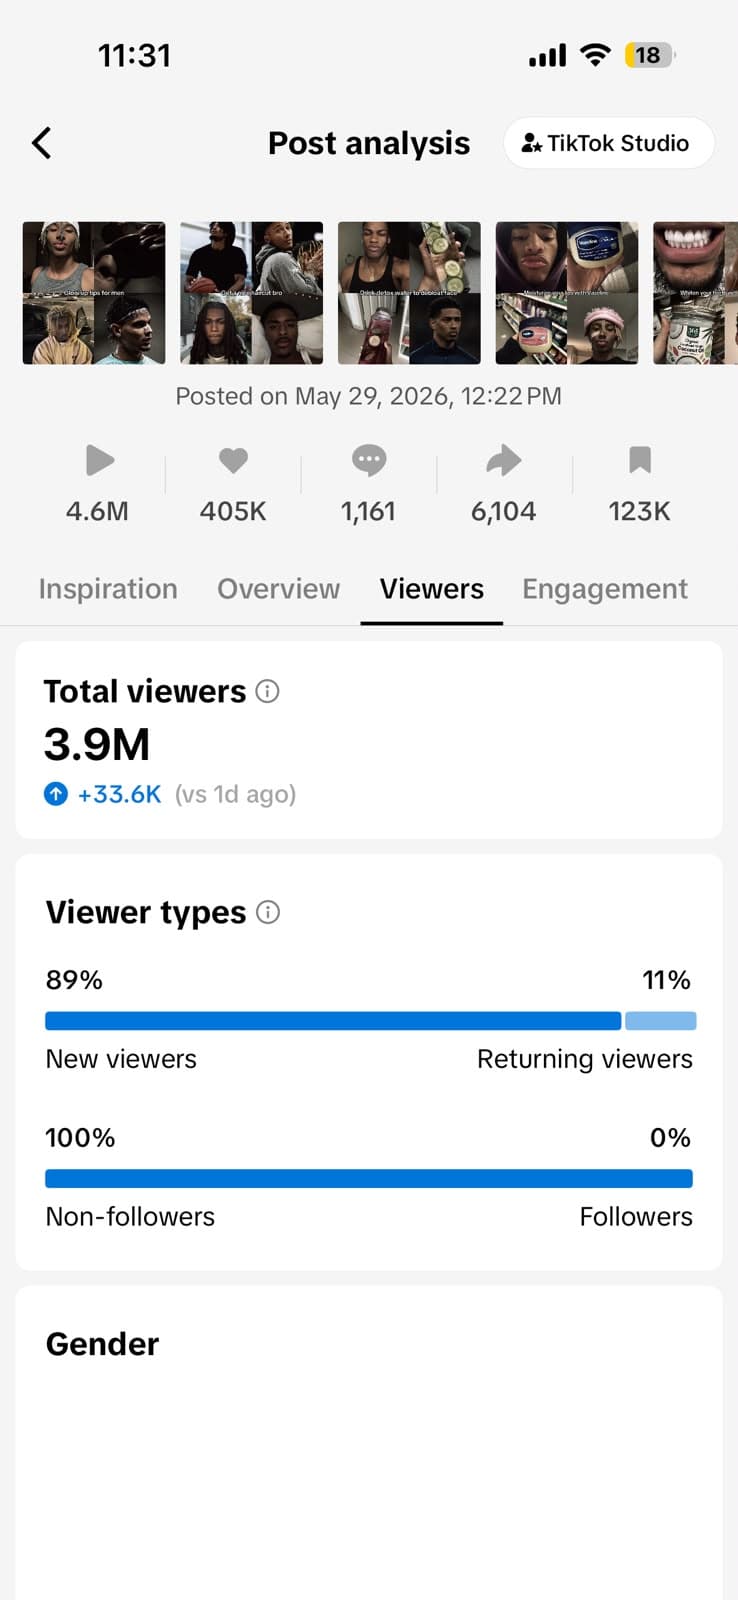Tap the back arrow icon
Viewport: 738px width, 1600px height.
coord(42,143)
